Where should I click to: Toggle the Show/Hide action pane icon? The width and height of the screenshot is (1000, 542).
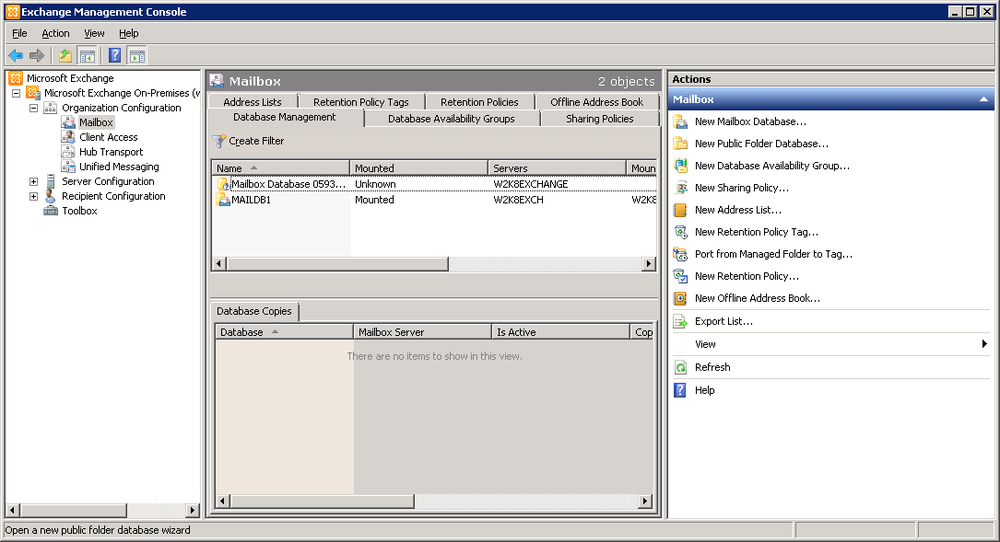point(137,55)
